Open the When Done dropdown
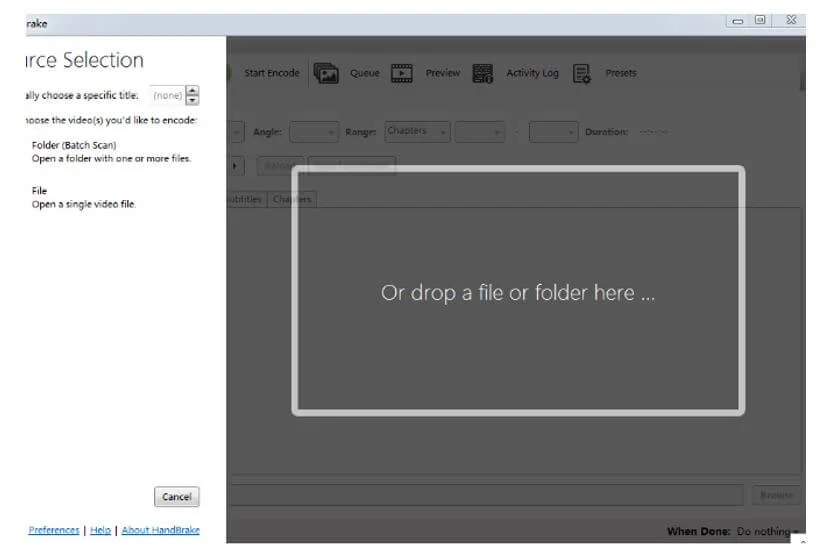 coord(767,531)
